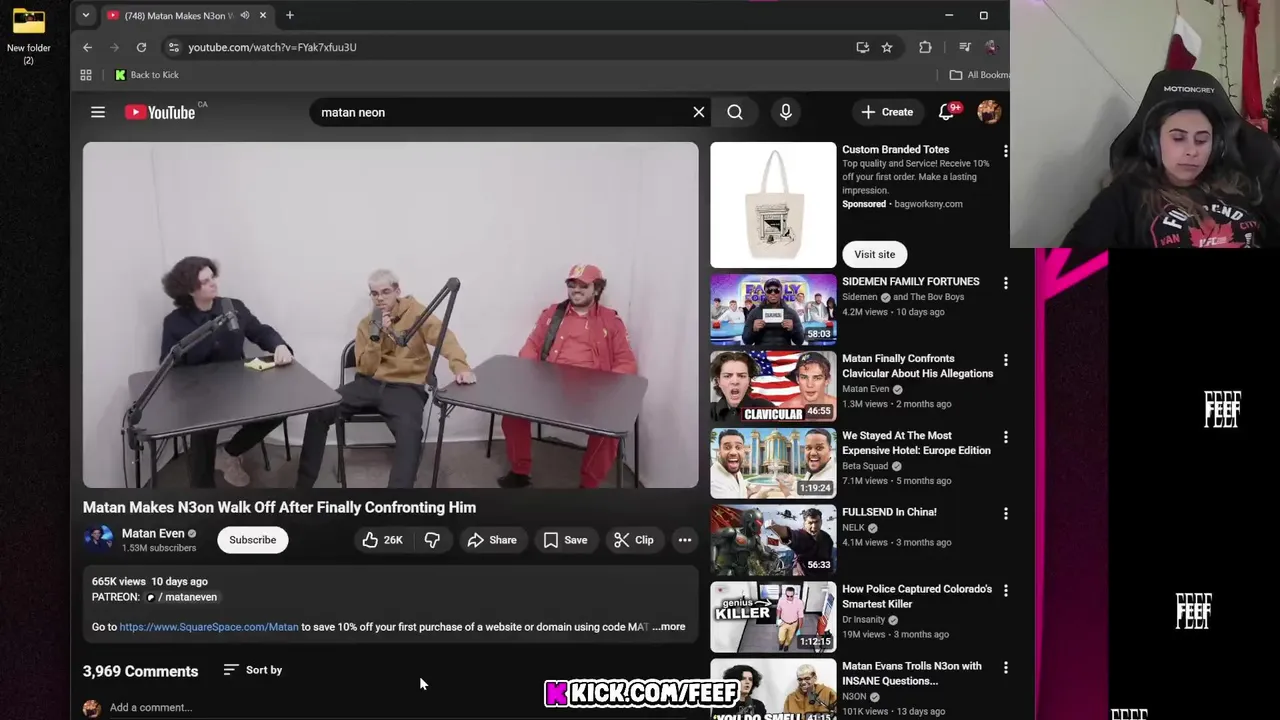This screenshot has width=1280, height=720.
Task: Open the media controls icon in browser toolbar
Action: point(964,47)
